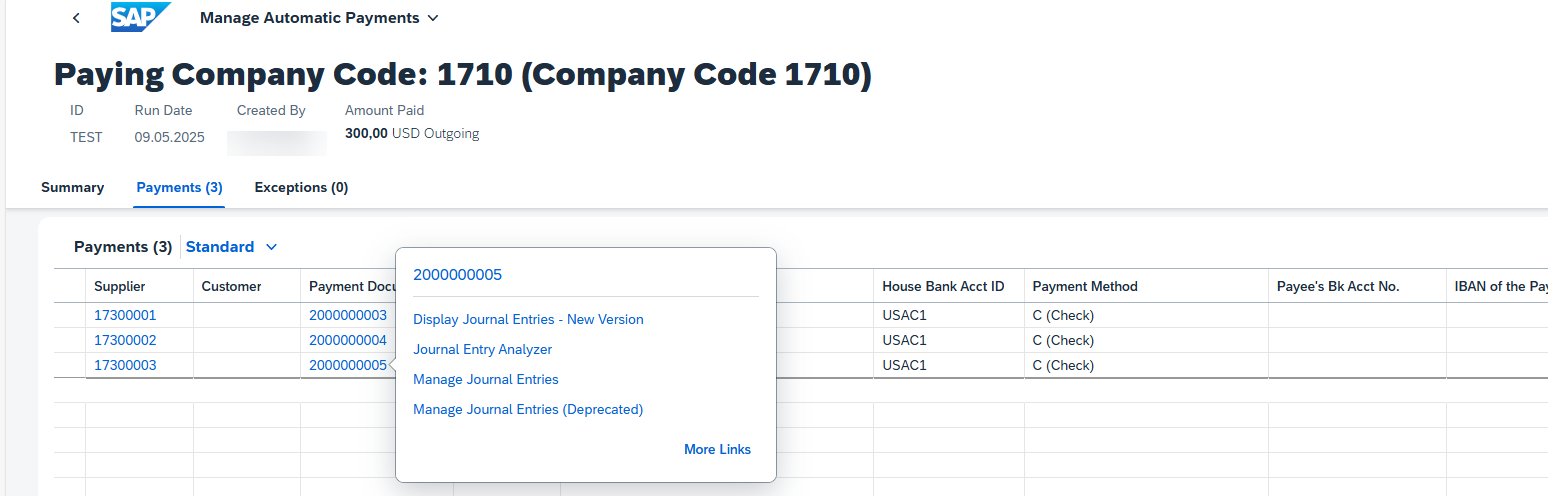Click payment document 2000000004
This screenshot has width=1548, height=496.
click(x=348, y=340)
